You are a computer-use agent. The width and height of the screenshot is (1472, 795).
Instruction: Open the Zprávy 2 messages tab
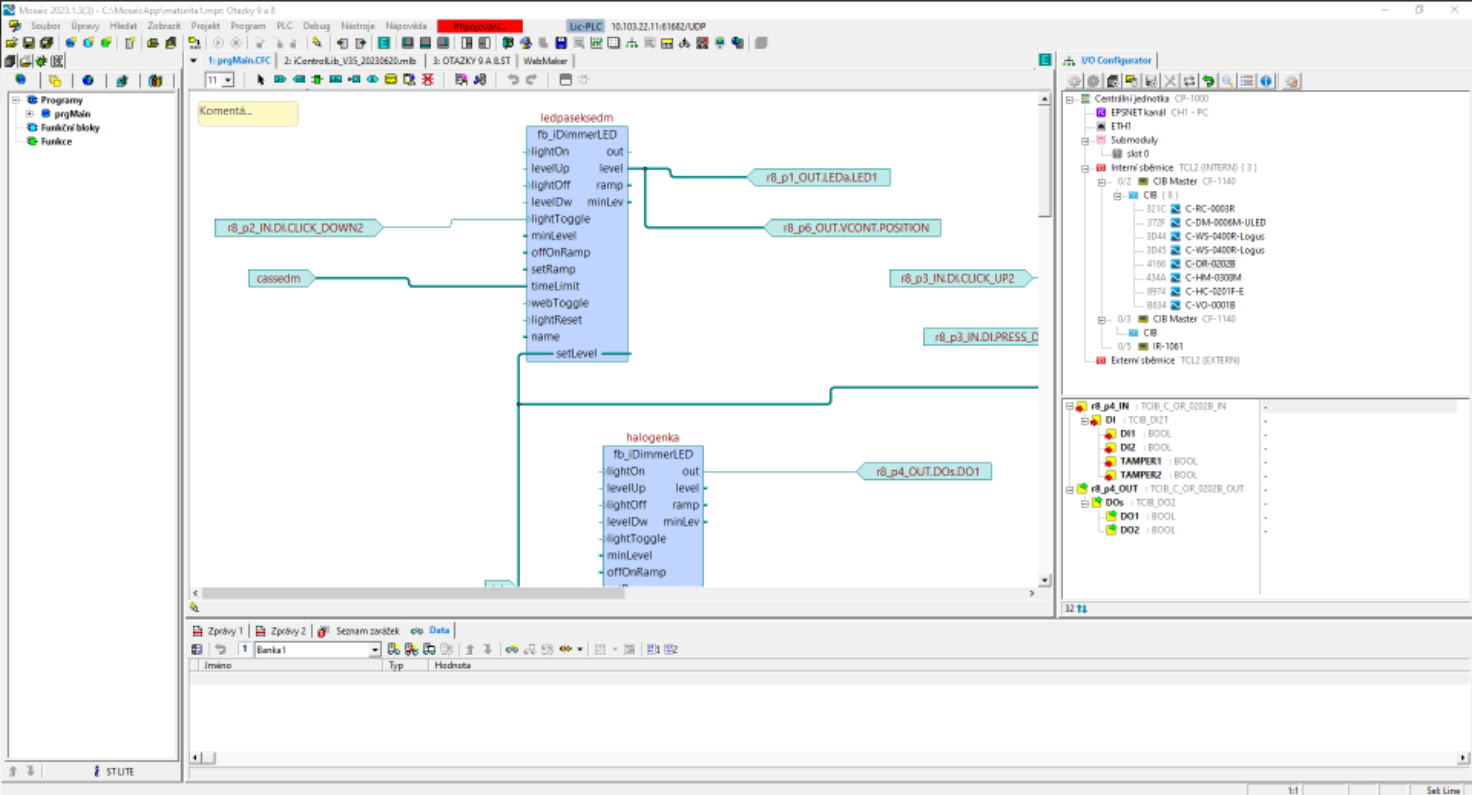point(281,631)
